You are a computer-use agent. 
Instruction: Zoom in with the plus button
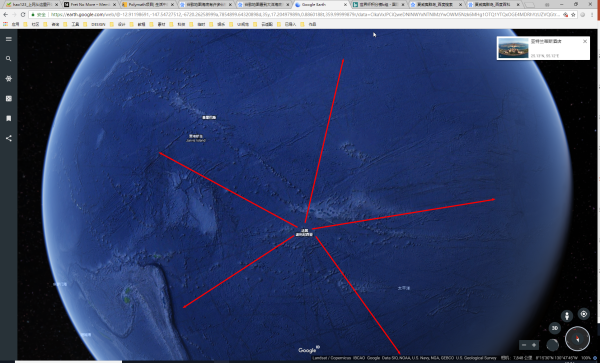coord(534,345)
